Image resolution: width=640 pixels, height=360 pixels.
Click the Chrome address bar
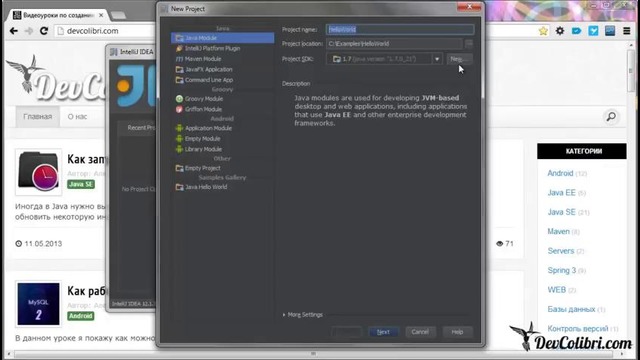106,31
